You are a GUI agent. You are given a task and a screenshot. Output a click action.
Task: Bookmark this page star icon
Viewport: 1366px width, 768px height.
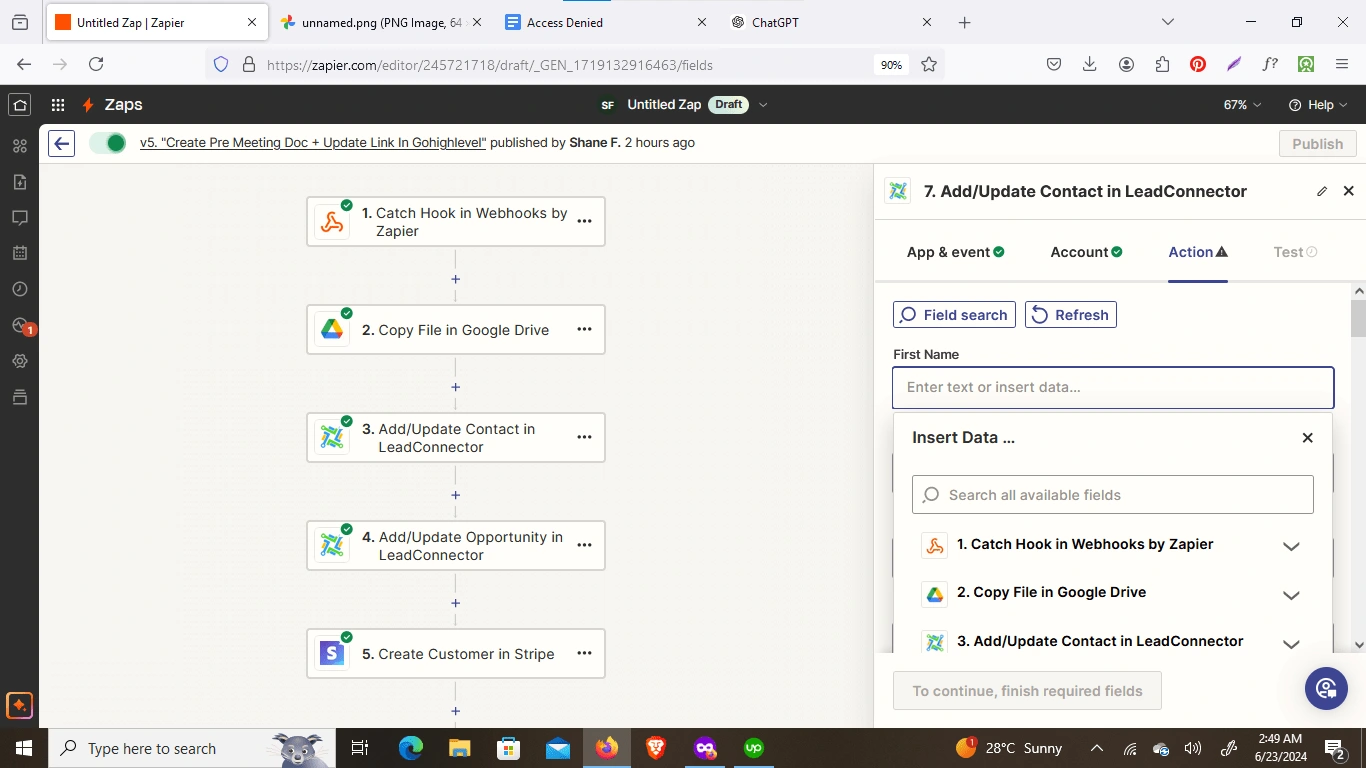[x=929, y=65]
